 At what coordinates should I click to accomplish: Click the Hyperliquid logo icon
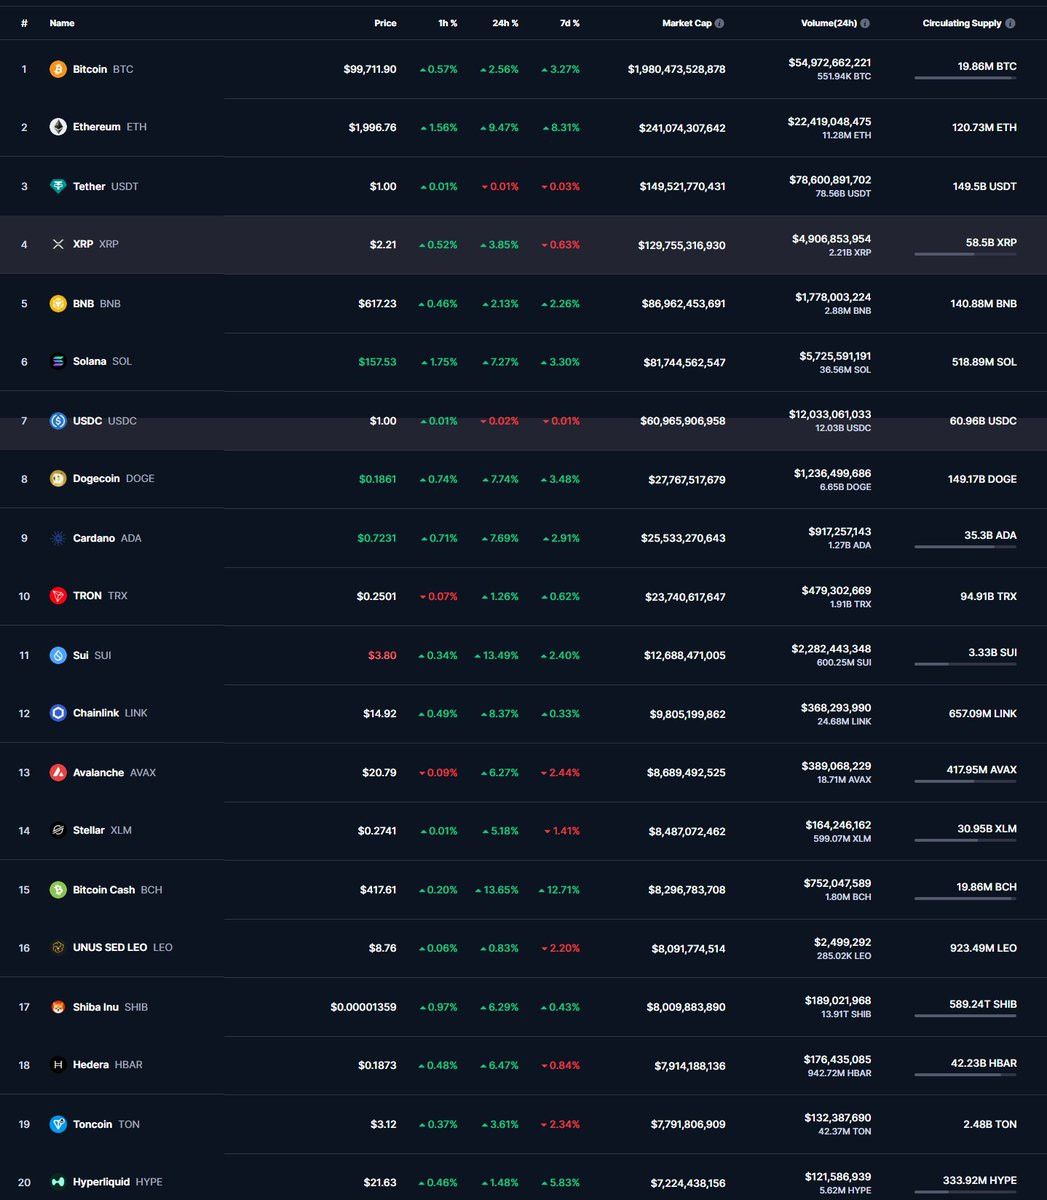[x=58, y=1182]
